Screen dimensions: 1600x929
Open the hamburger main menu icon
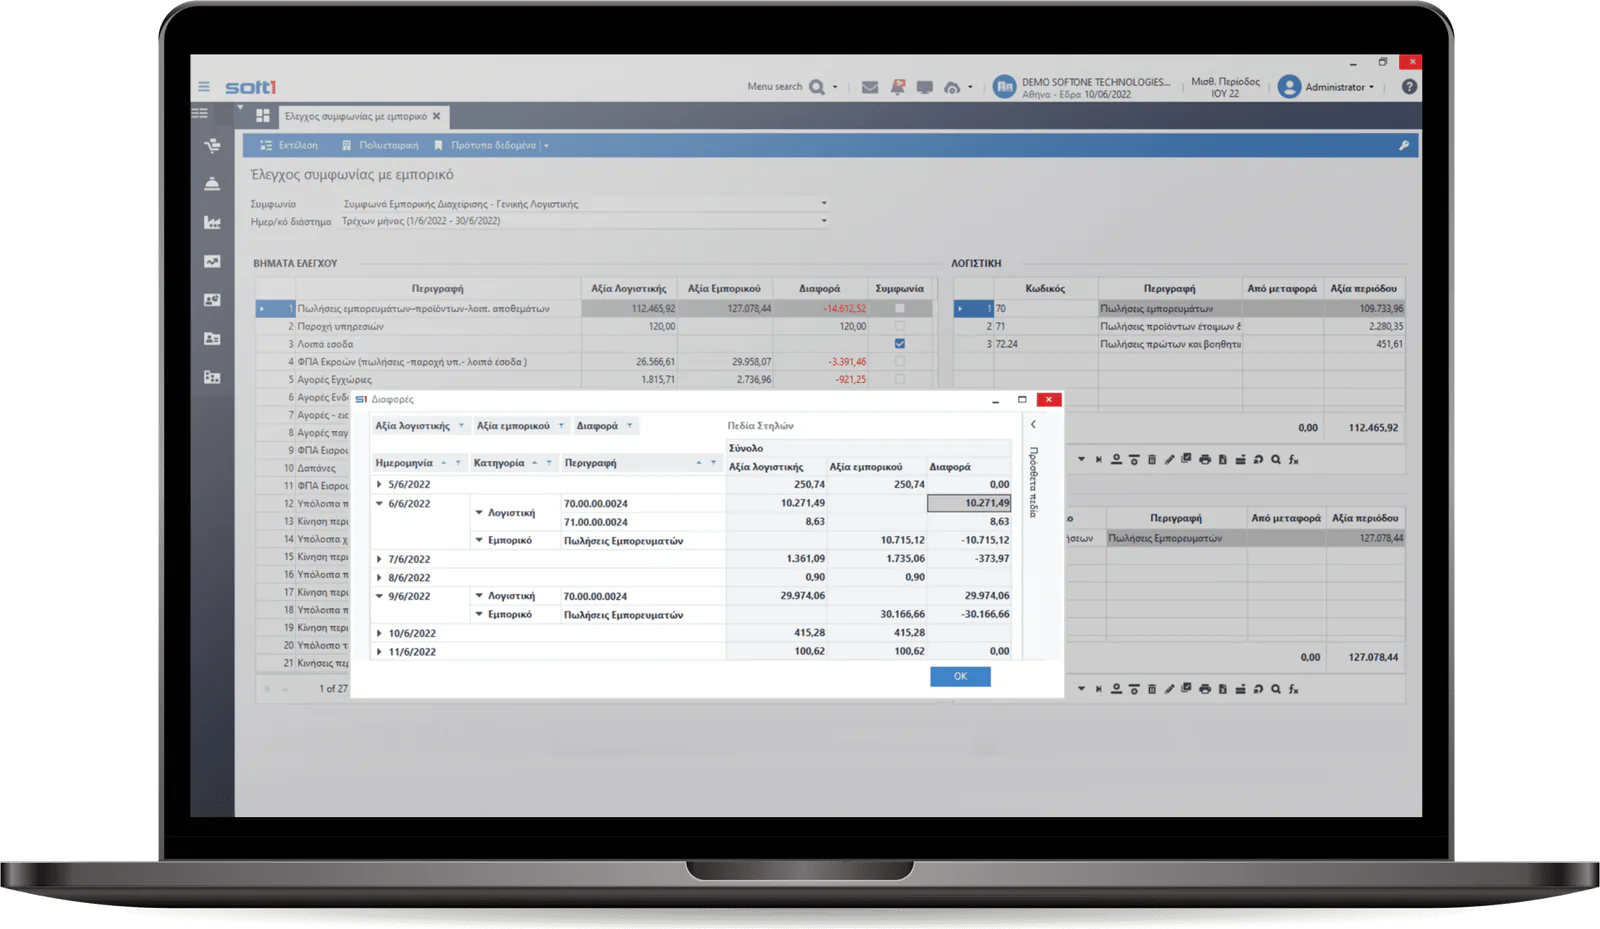coord(204,87)
